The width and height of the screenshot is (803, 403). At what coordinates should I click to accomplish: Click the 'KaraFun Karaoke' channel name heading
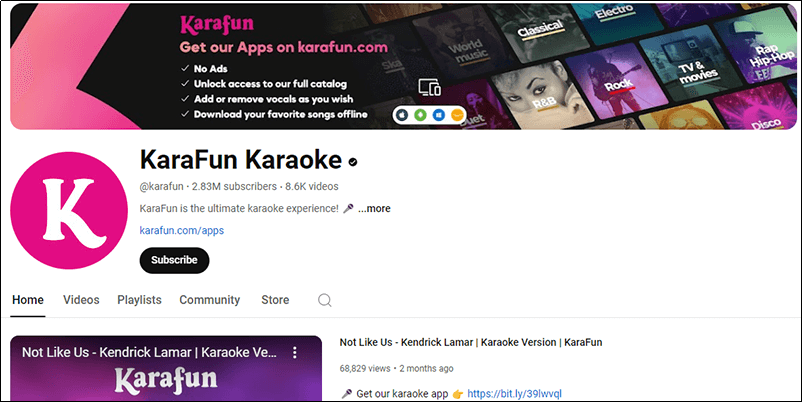click(x=241, y=160)
